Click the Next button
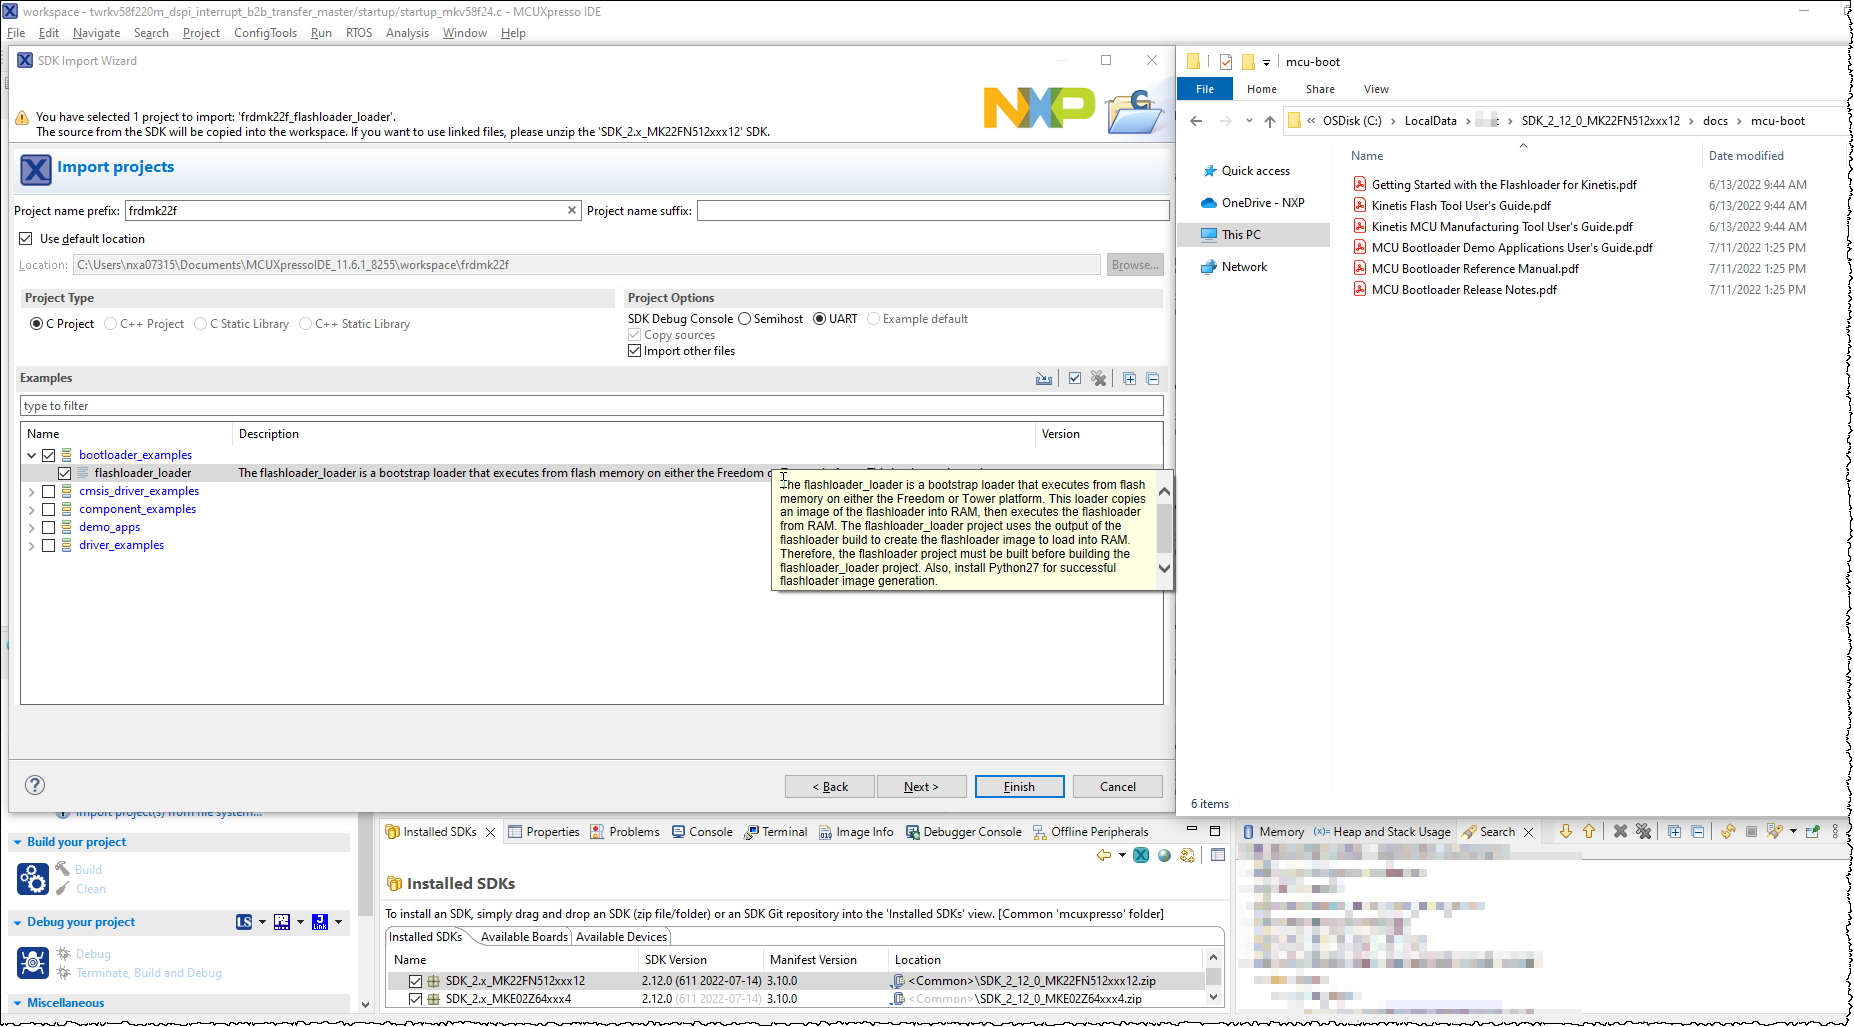 point(920,786)
